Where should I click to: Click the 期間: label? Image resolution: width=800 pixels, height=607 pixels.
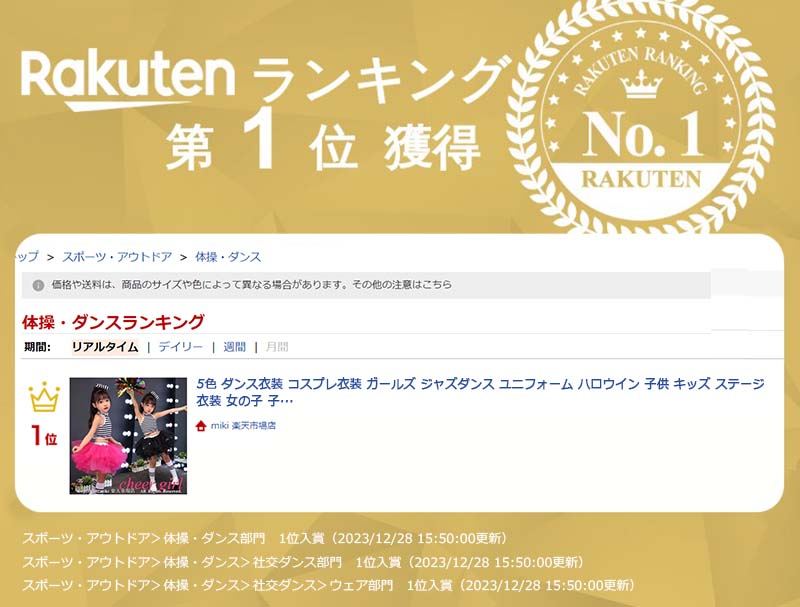pyautogui.click(x=37, y=347)
